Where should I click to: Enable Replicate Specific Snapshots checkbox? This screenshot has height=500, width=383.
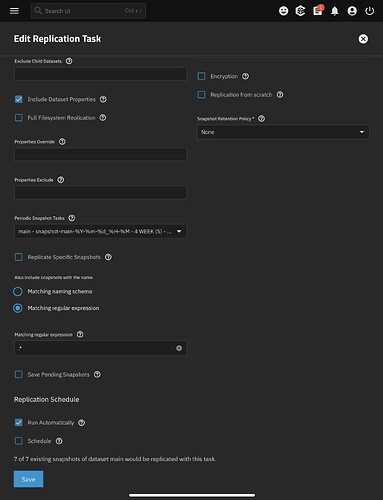click(19, 257)
